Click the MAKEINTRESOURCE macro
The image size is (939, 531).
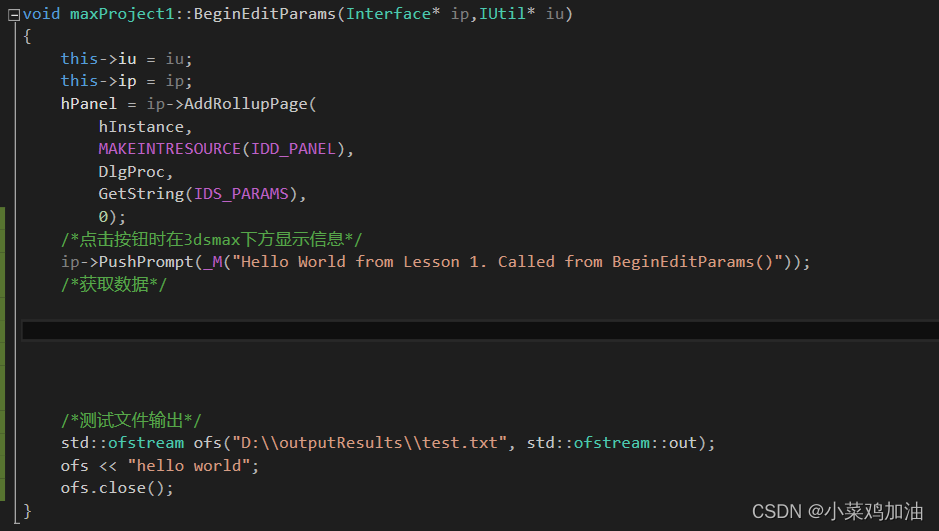point(169,148)
